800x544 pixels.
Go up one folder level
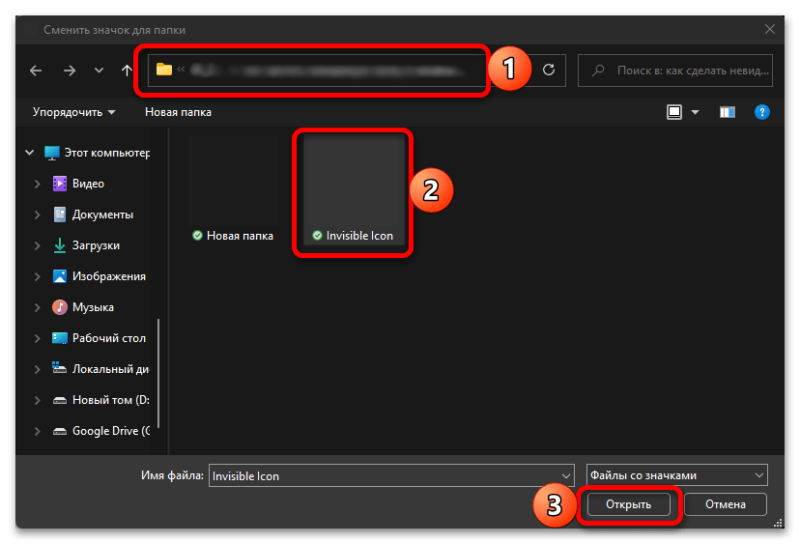pos(126,70)
